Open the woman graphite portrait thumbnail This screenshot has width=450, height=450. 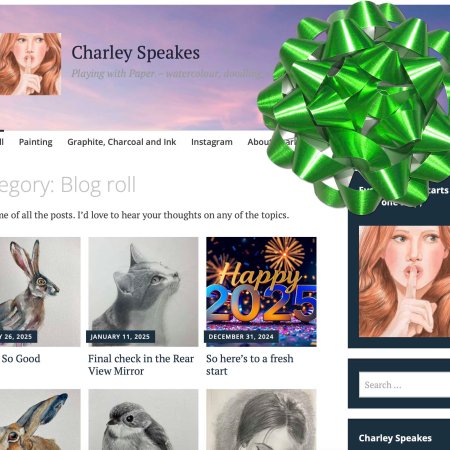261,420
